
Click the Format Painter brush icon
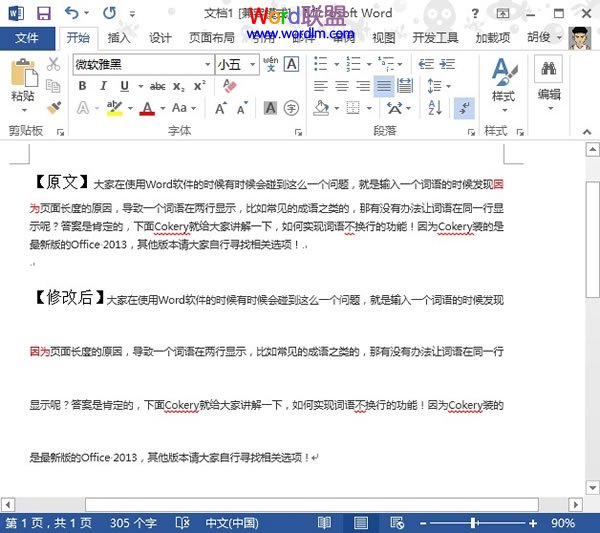tap(54, 107)
